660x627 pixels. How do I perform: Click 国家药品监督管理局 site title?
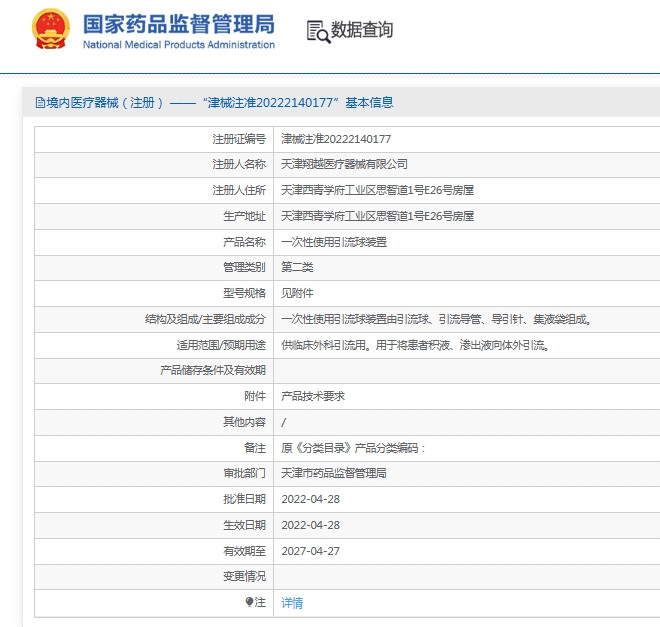click(179, 24)
